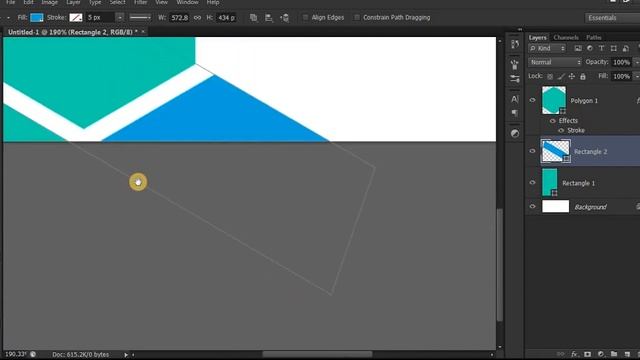
Task: Add a layer style with fx icon
Action: [x=574, y=354]
